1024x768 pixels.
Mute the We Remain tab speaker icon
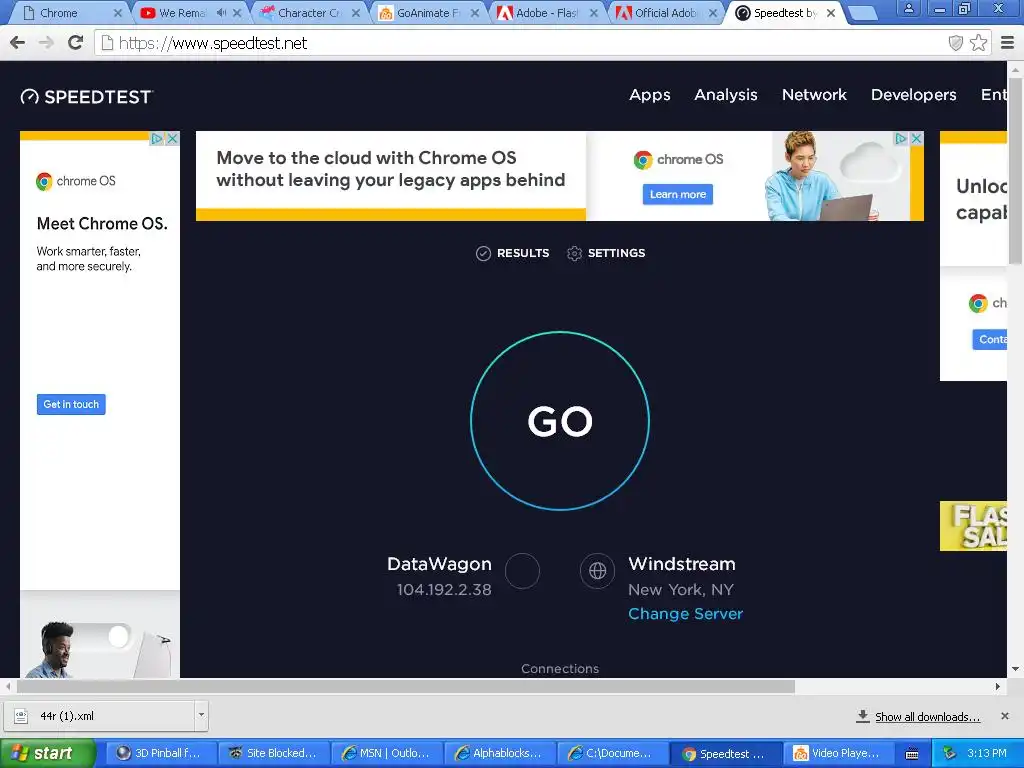pyautogui.click(x=221, y=12)
